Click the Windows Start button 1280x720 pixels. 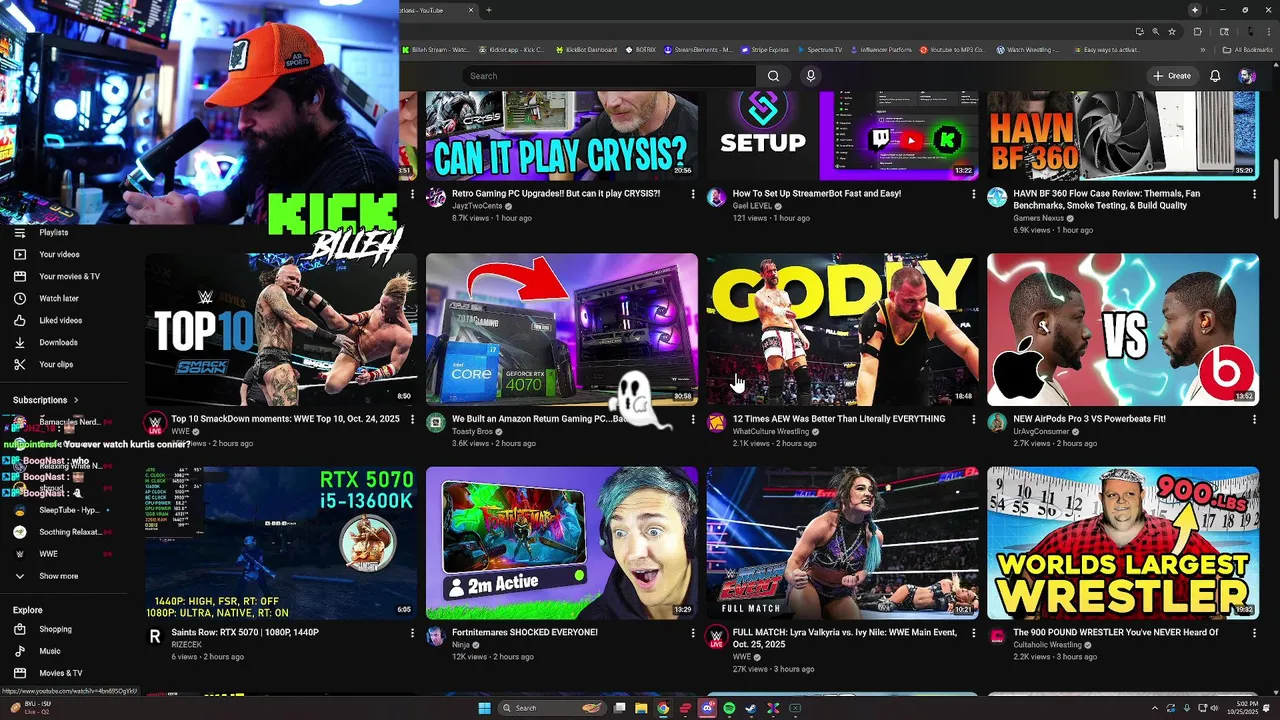click(x=485, y=708)
